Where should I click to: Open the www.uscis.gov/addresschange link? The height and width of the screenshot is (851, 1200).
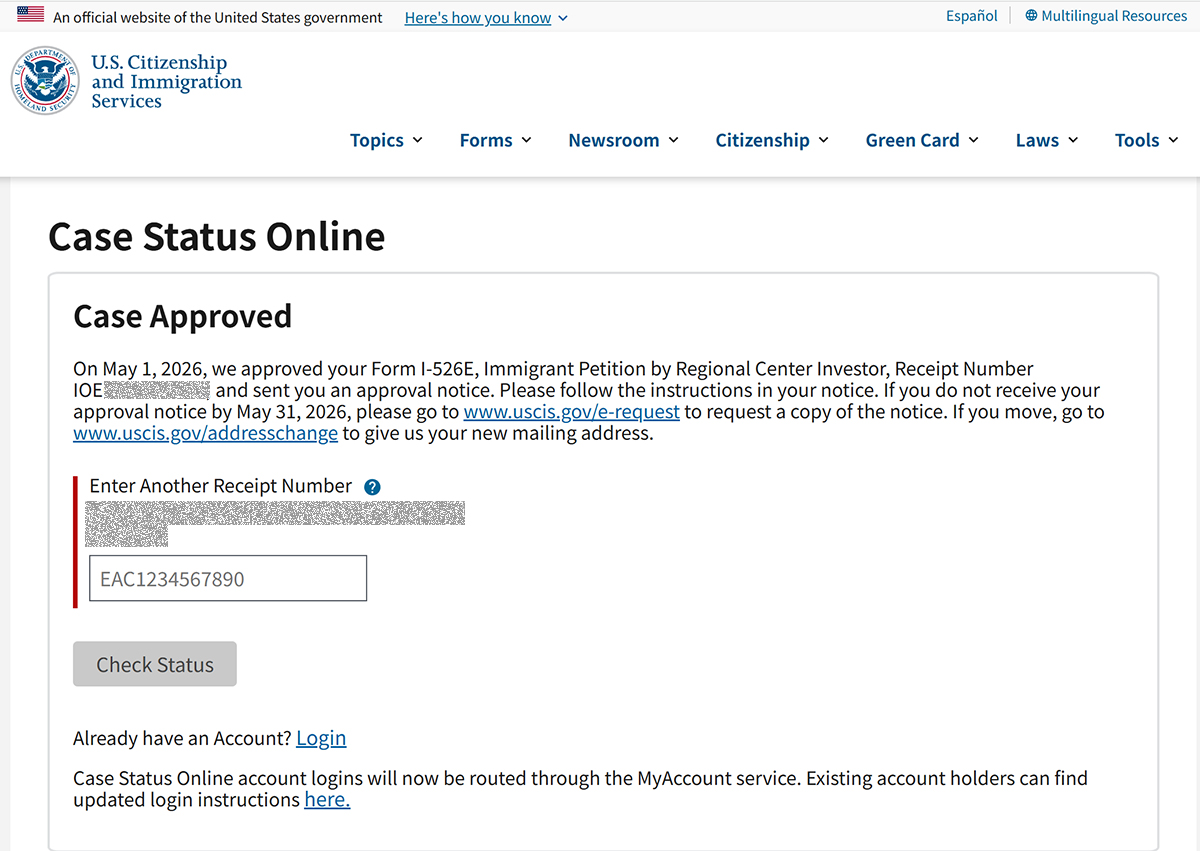205,434
